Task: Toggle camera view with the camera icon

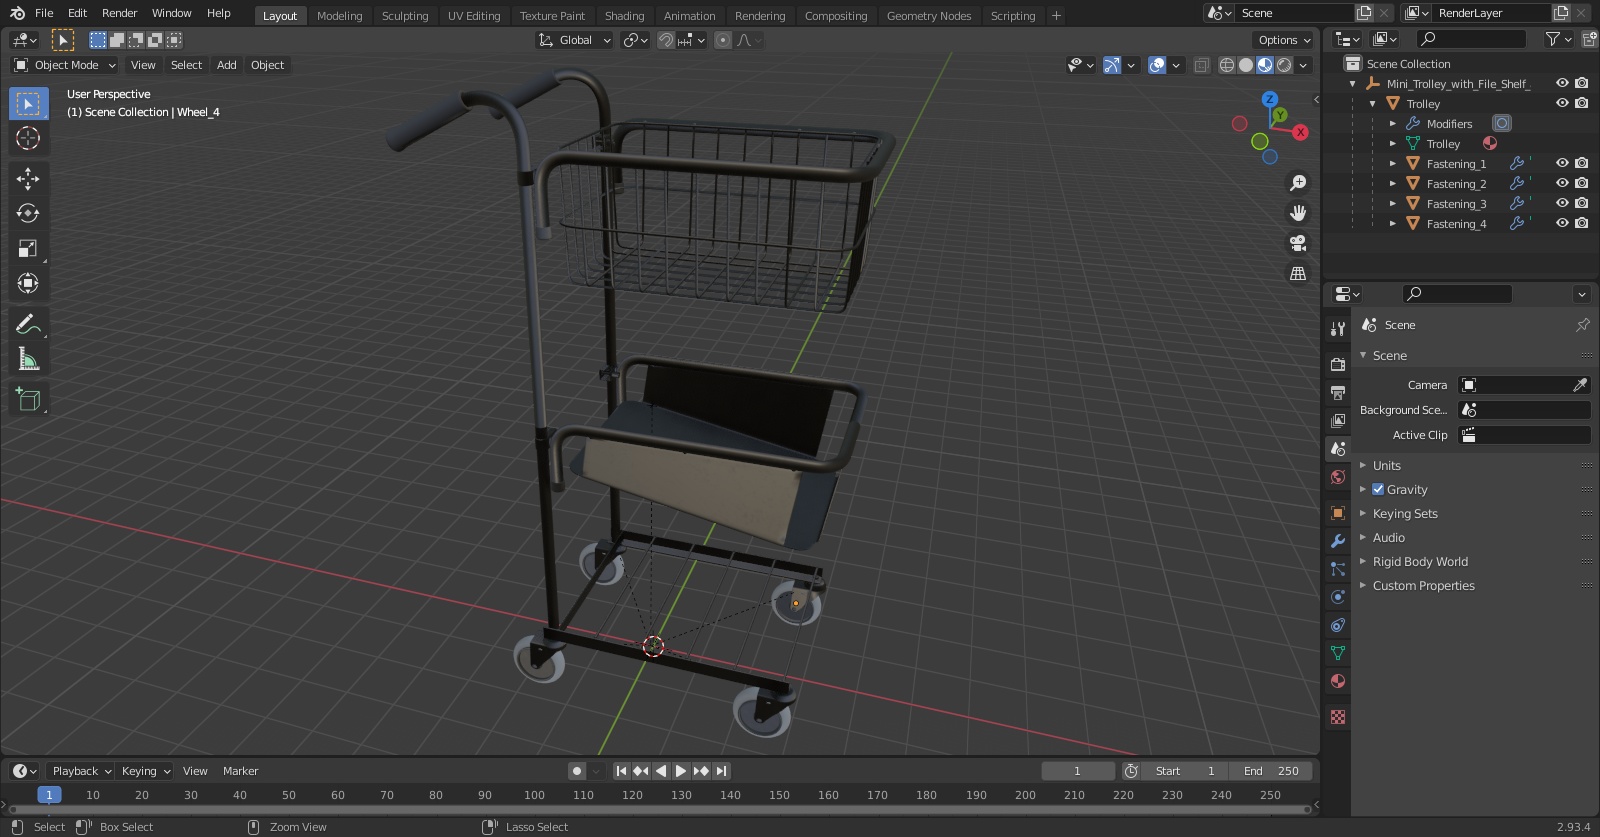Action: point(1298,243)
